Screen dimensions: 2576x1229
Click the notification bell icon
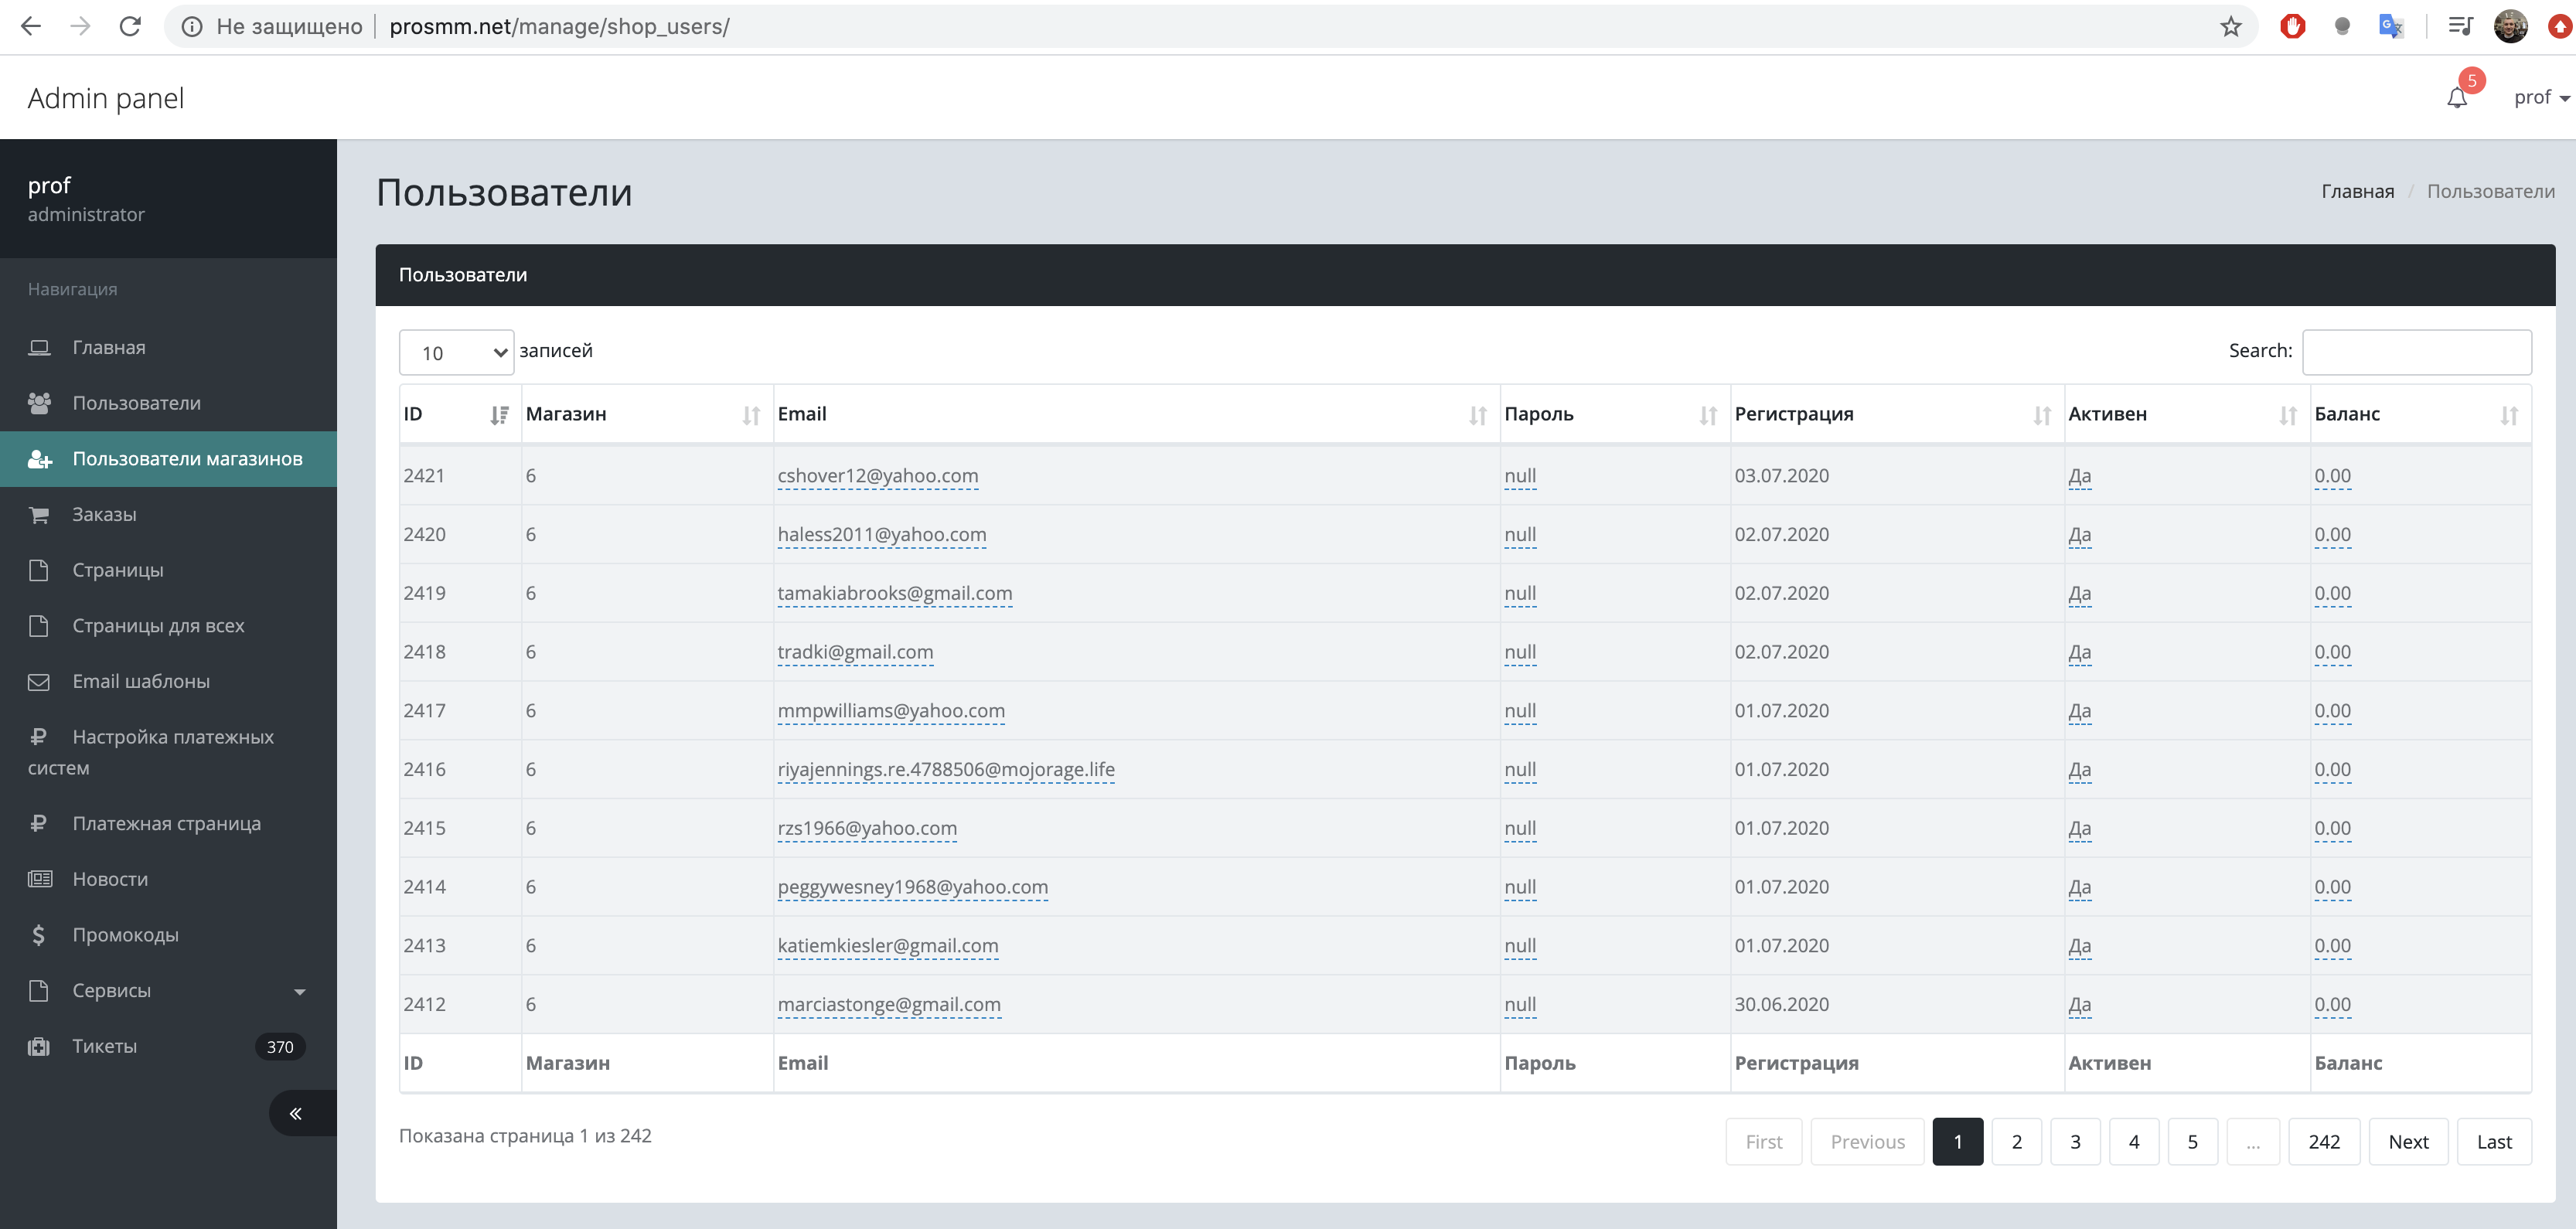coord(2457,98)
